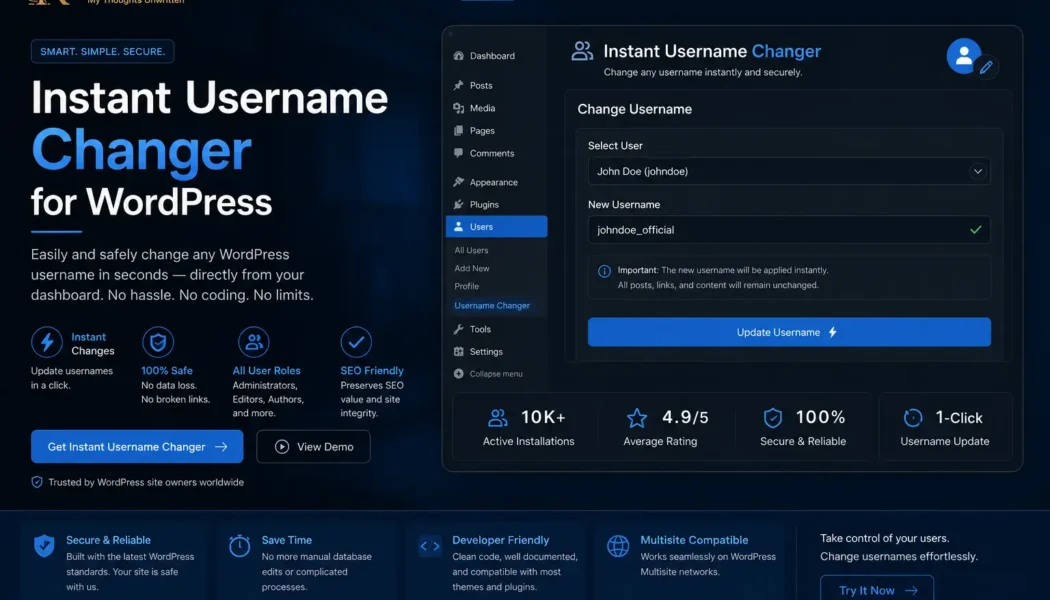Click the pencil edit icon on avatar

click(986, 67)
